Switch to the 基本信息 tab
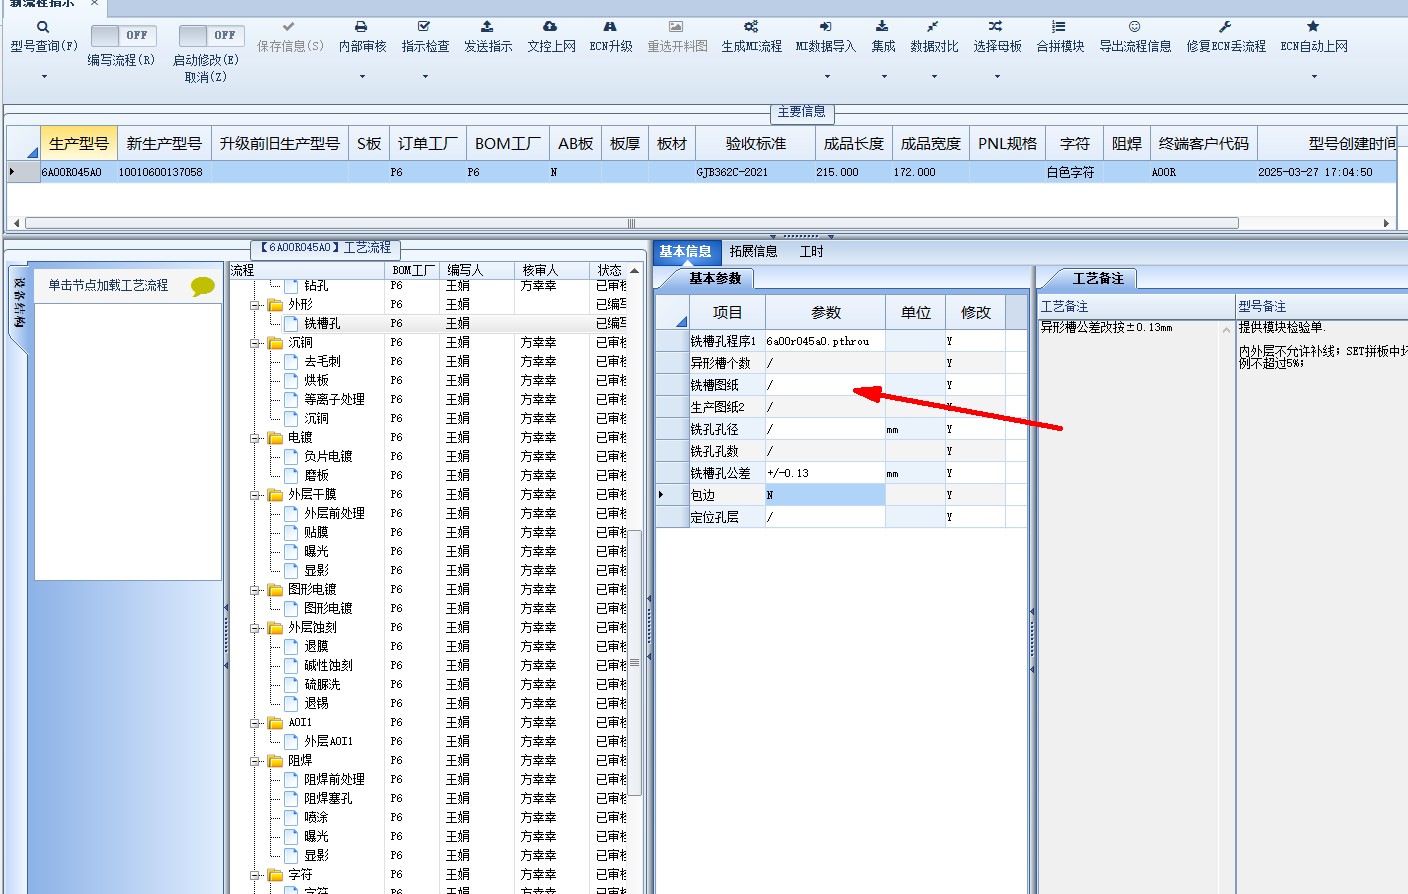Image resolution: width=1408 pixels, height=894 pixels. tap(685, 252)
